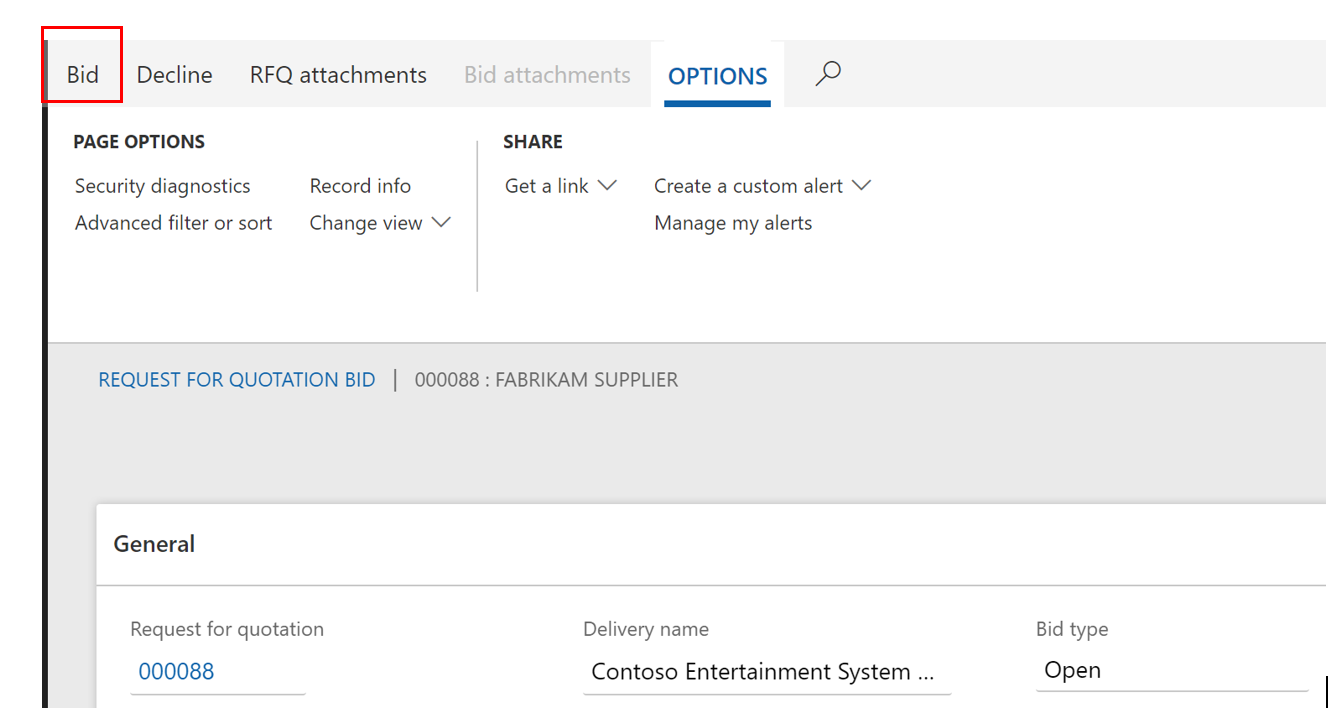Select the OPTIONS ribbon tab
This screenshot has height=726, width=1344.
coord(717,76)
